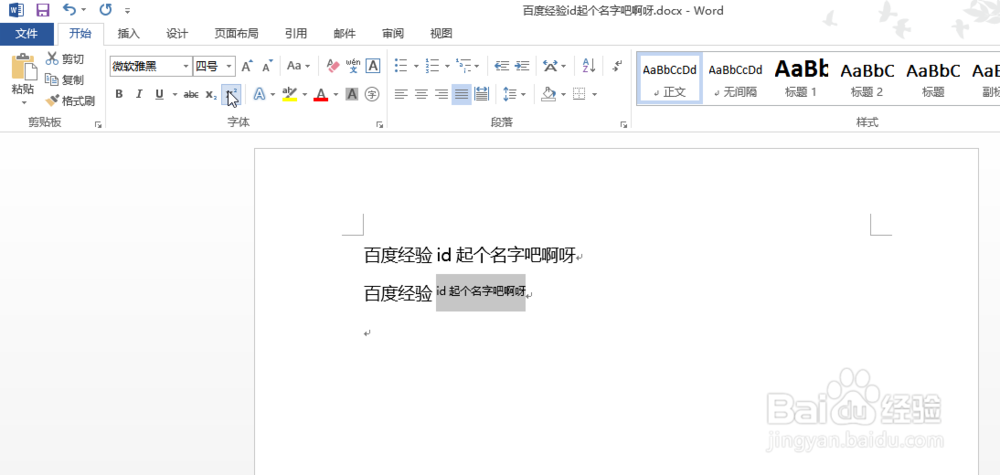
Task: Click the Paste (粘贴) clipboard icon
Action: (24, 67)
